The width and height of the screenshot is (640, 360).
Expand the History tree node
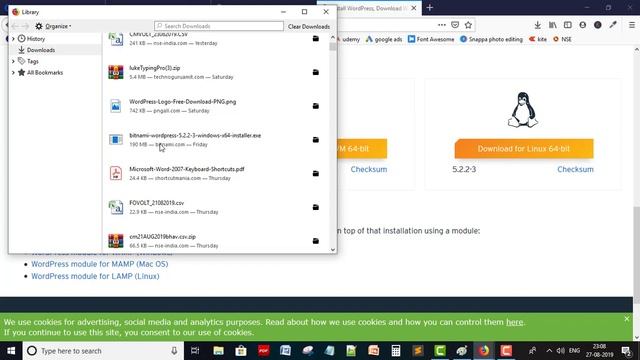[x=13, y=39]
